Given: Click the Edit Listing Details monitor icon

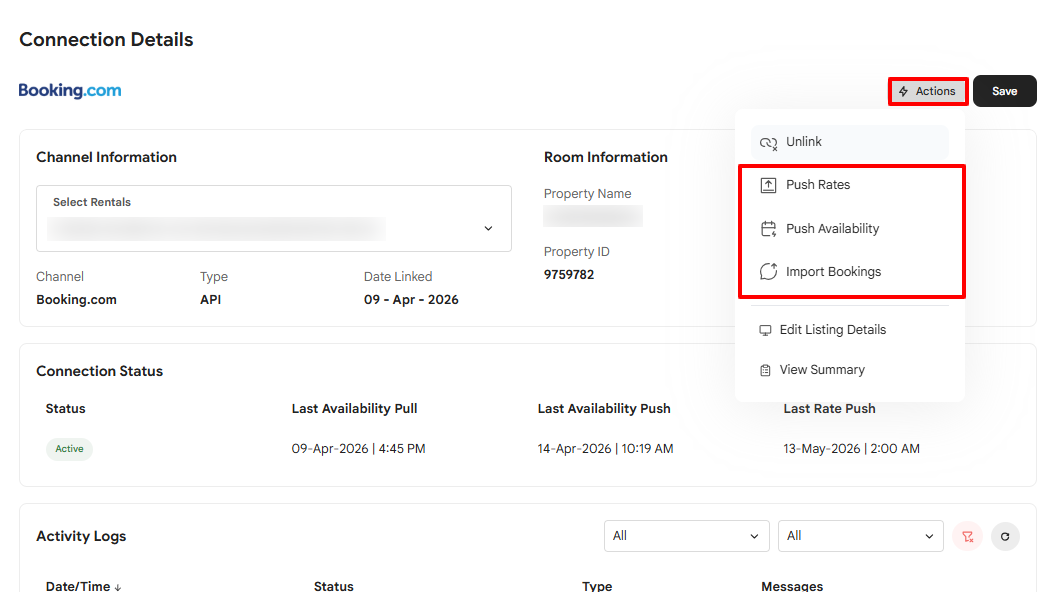Looking at the screenshot, I should pos(765,330).
